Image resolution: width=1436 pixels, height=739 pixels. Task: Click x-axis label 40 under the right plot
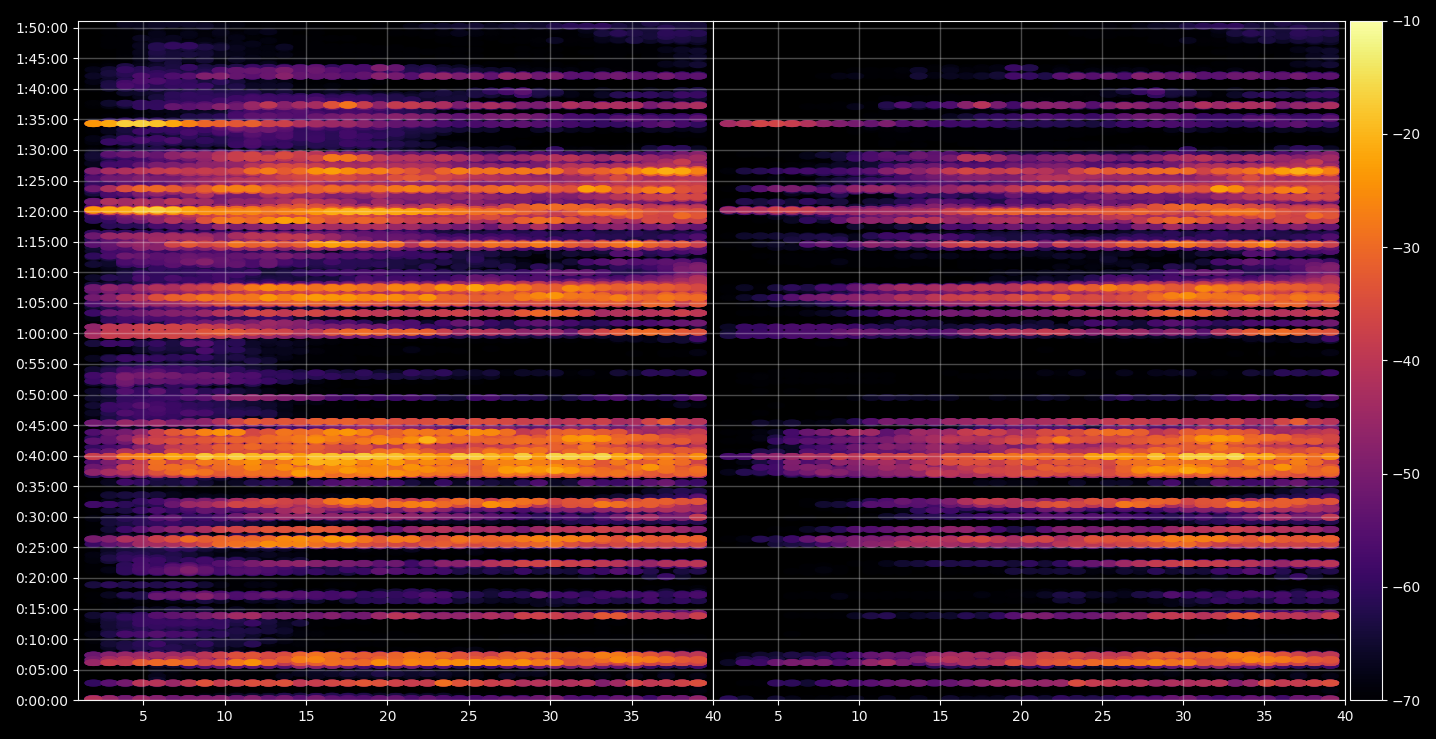1345,717
